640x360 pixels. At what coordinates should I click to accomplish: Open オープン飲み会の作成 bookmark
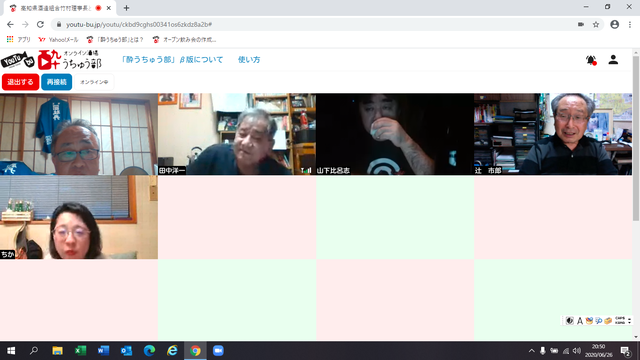pyautogui.click(x=184, y=40)
